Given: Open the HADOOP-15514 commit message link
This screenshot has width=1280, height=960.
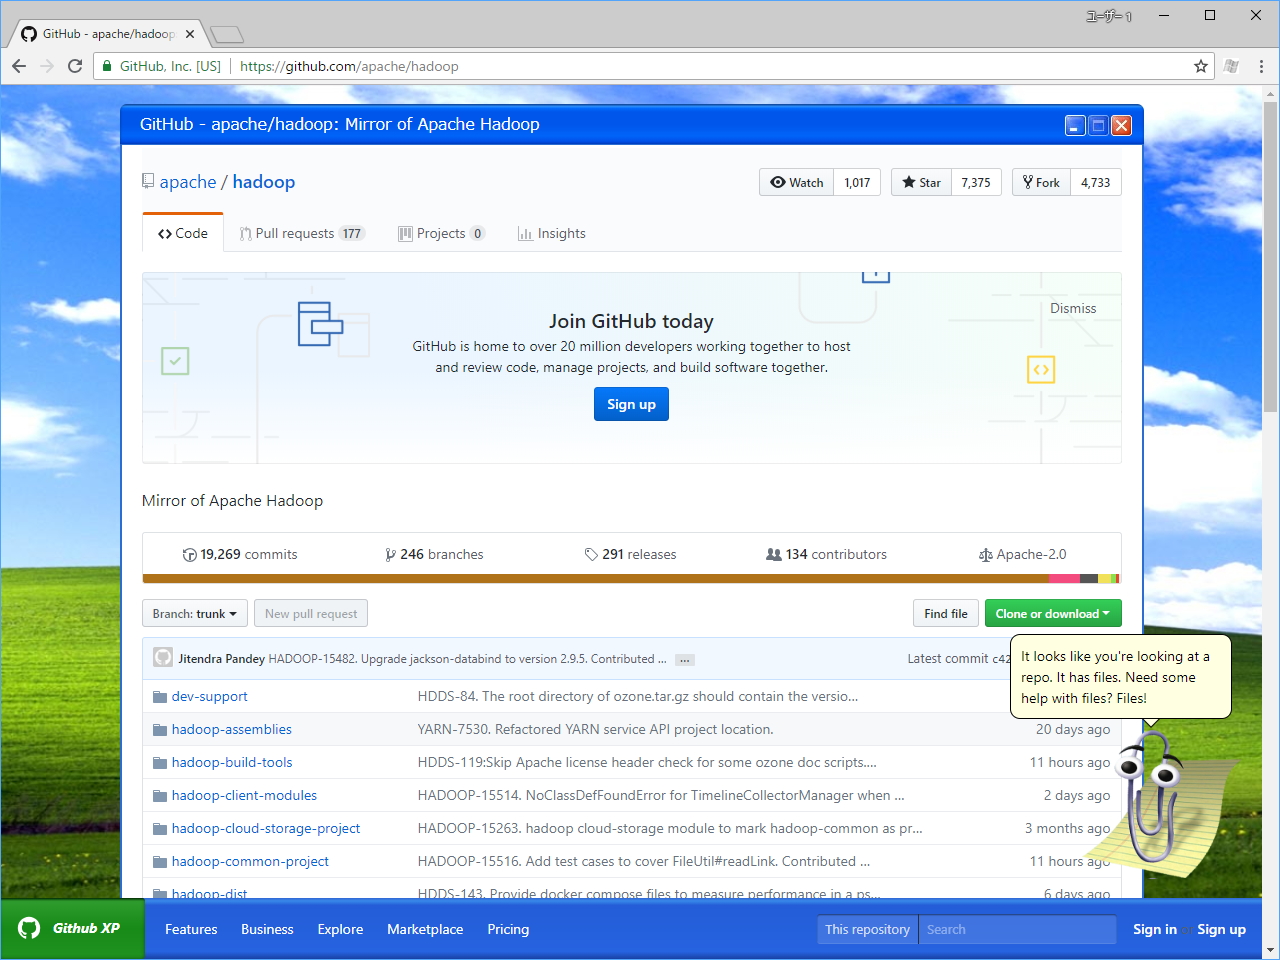Looking at the screenshot, I should point(661,795).
